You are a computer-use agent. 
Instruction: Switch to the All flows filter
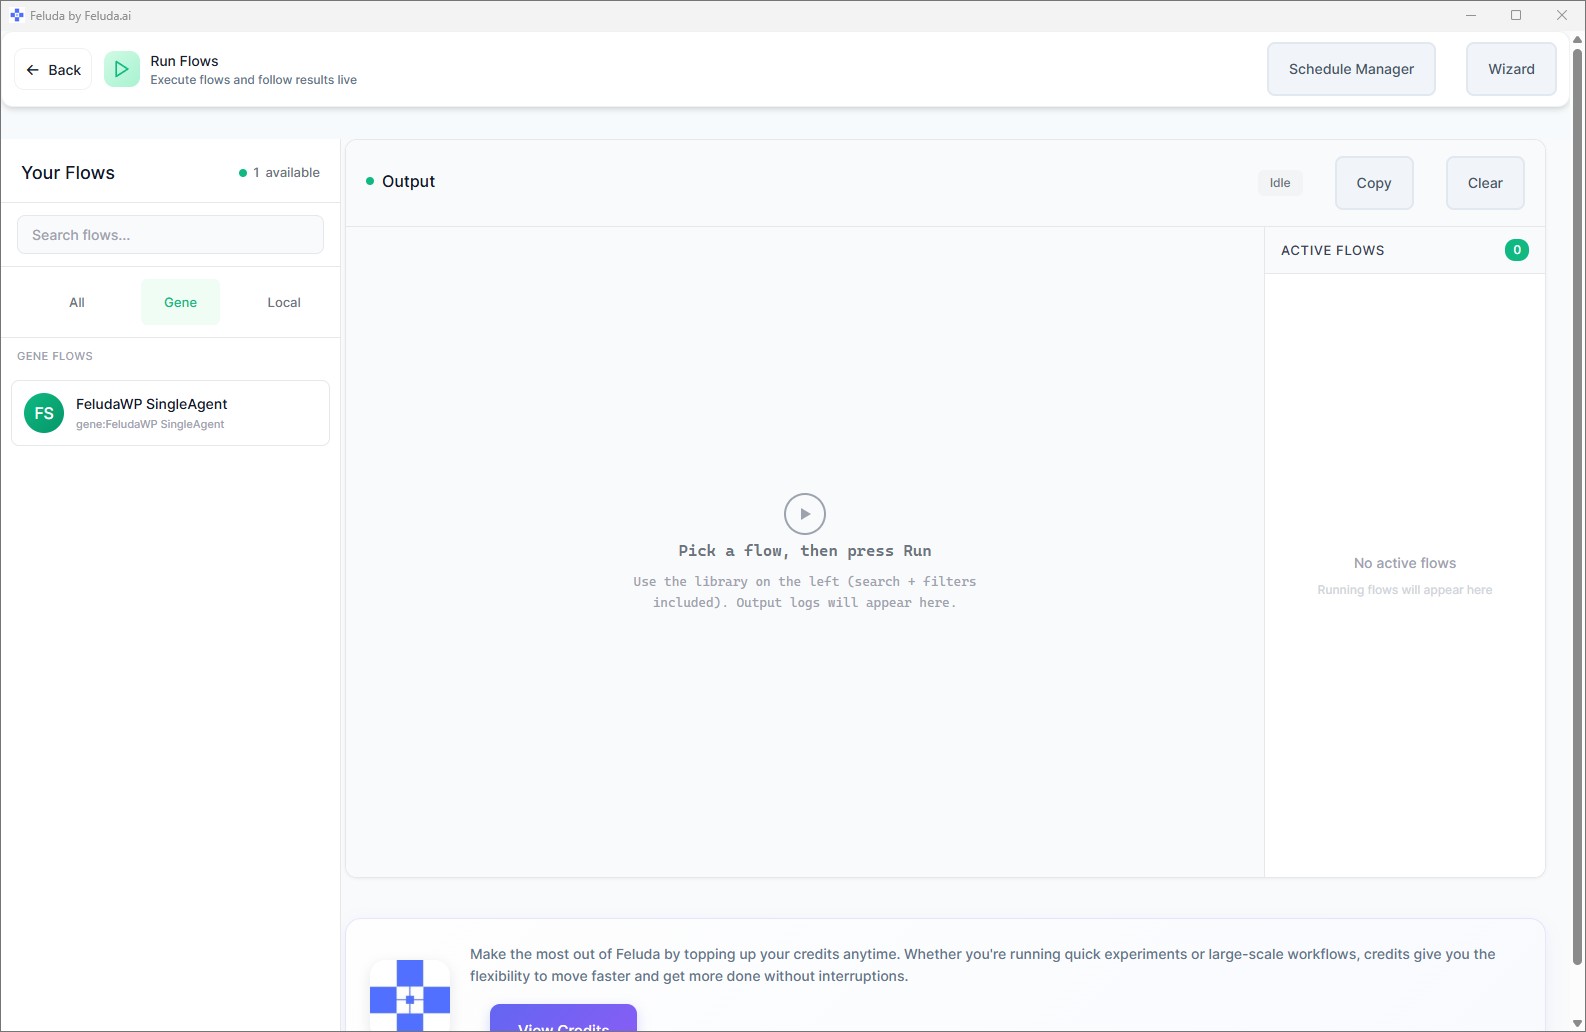(x=77, y=303)
